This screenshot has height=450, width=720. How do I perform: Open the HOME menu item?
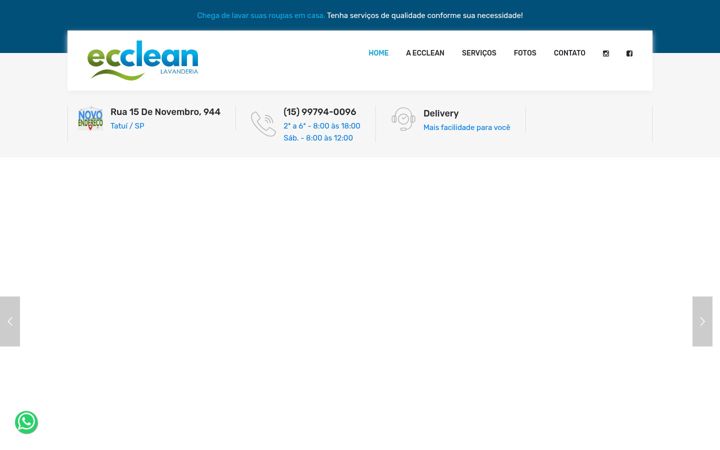click(x=378, y=53)
